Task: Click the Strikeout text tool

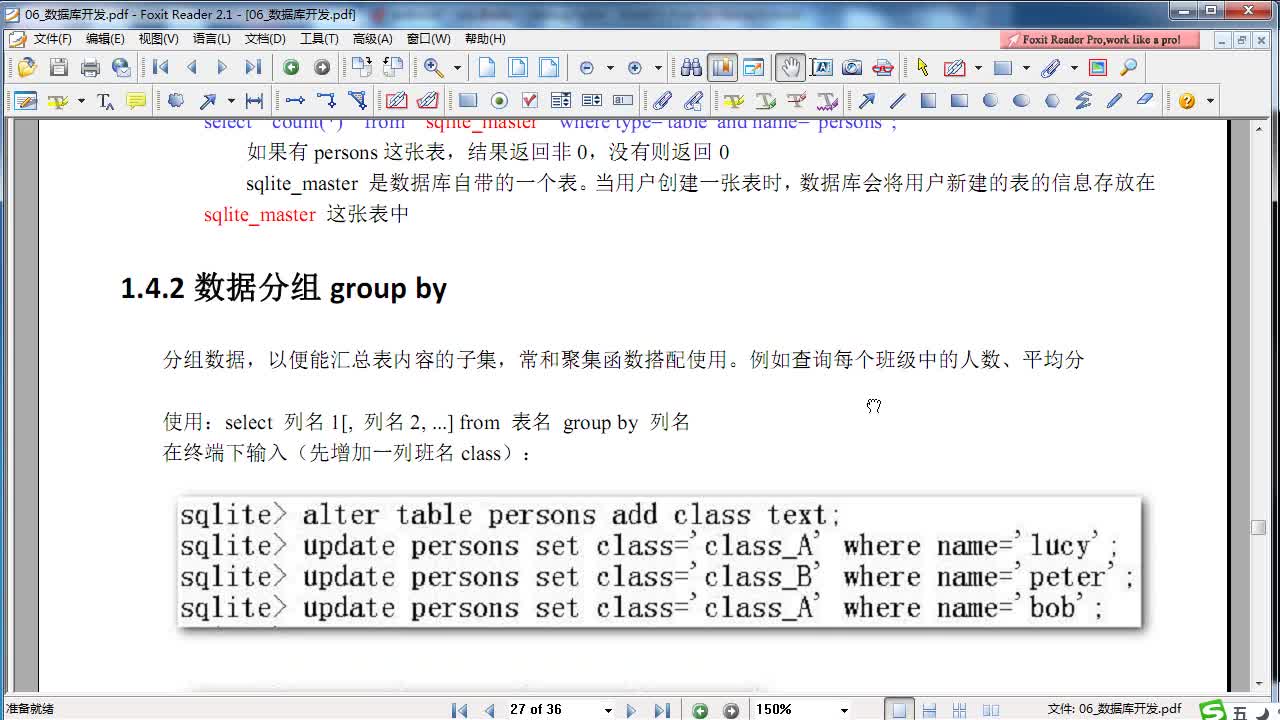Action: tap(797, 101)
